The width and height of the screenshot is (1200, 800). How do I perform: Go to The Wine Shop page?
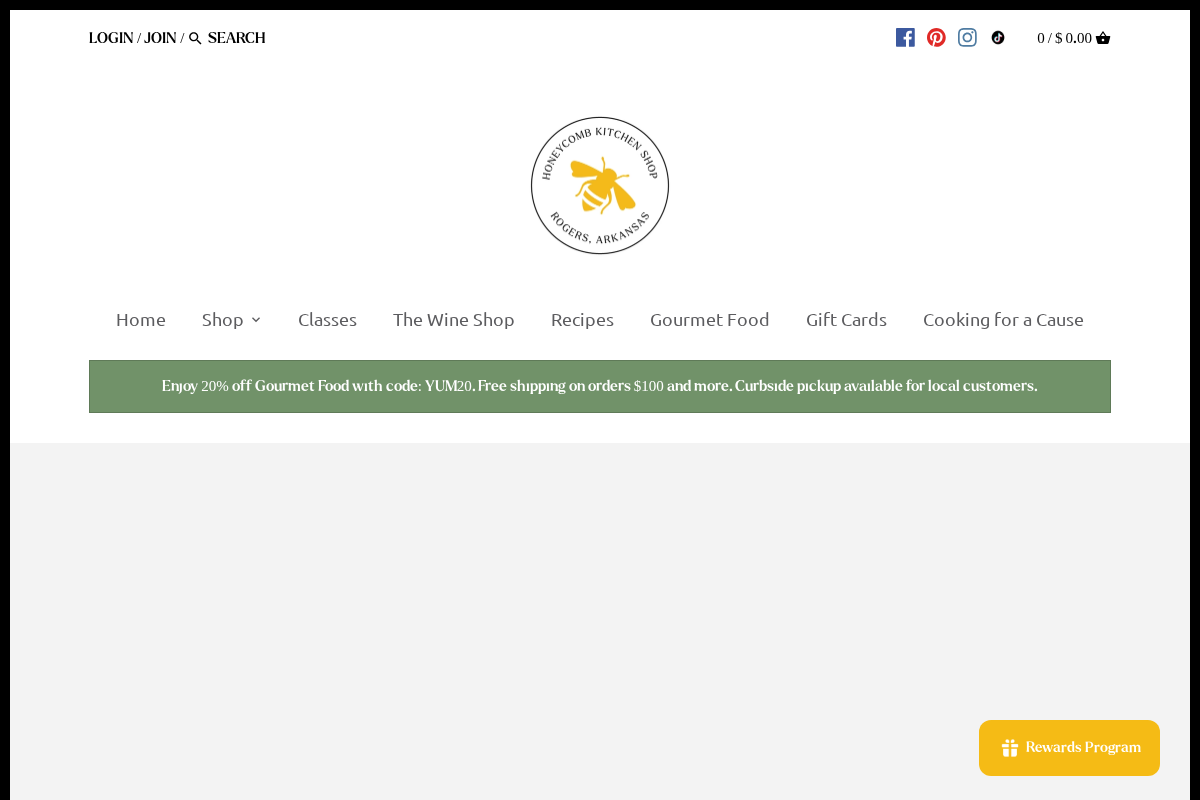click(454, 320)
